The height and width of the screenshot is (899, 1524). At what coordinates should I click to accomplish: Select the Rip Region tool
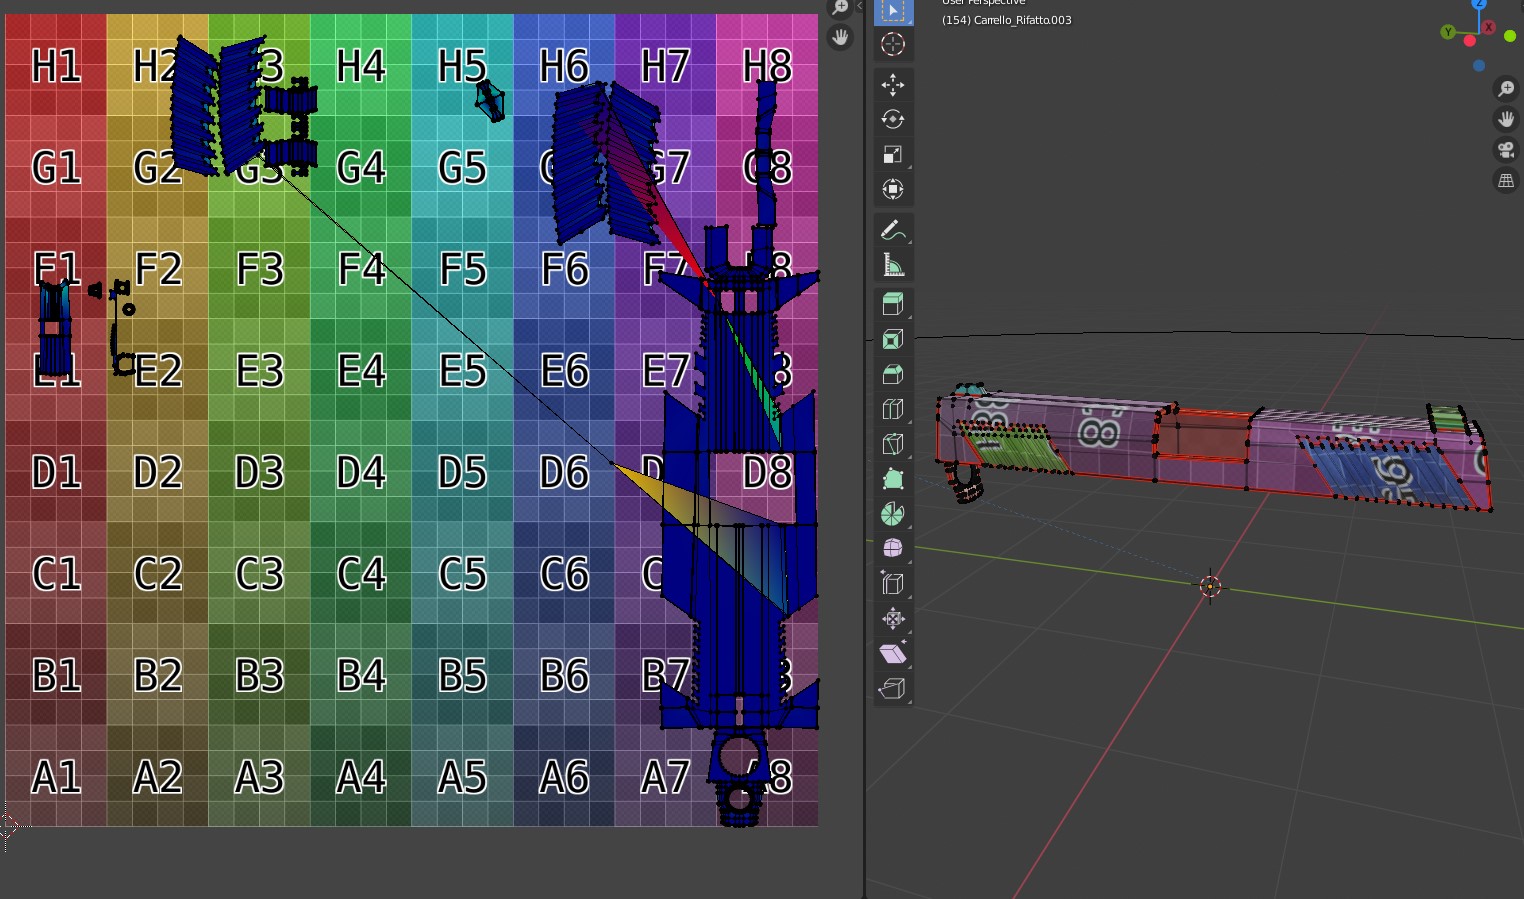tap(893, 689)
